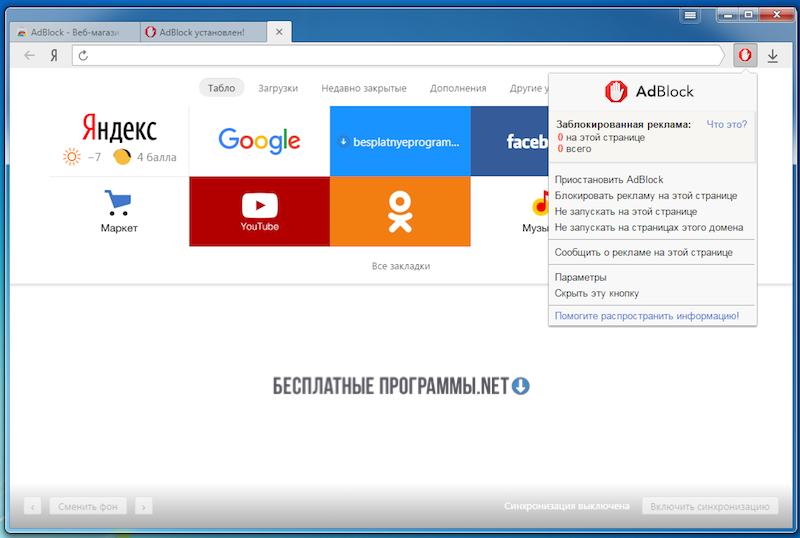Click the AdBlock extension toolbar icon

(745, 55)
